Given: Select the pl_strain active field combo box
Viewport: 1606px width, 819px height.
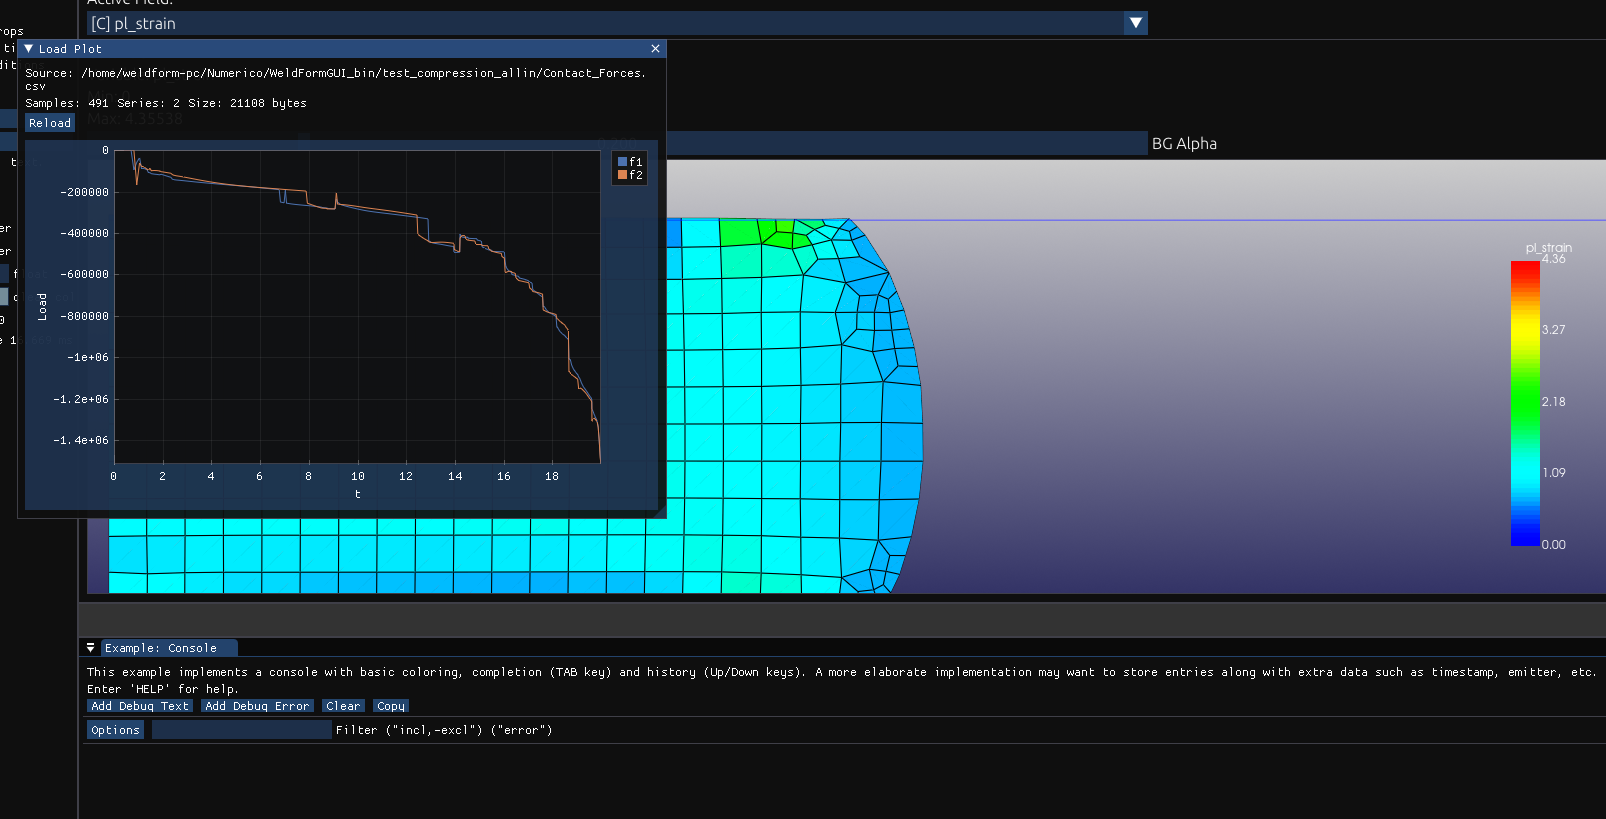Looking at the screenshot, I should 605,23.
